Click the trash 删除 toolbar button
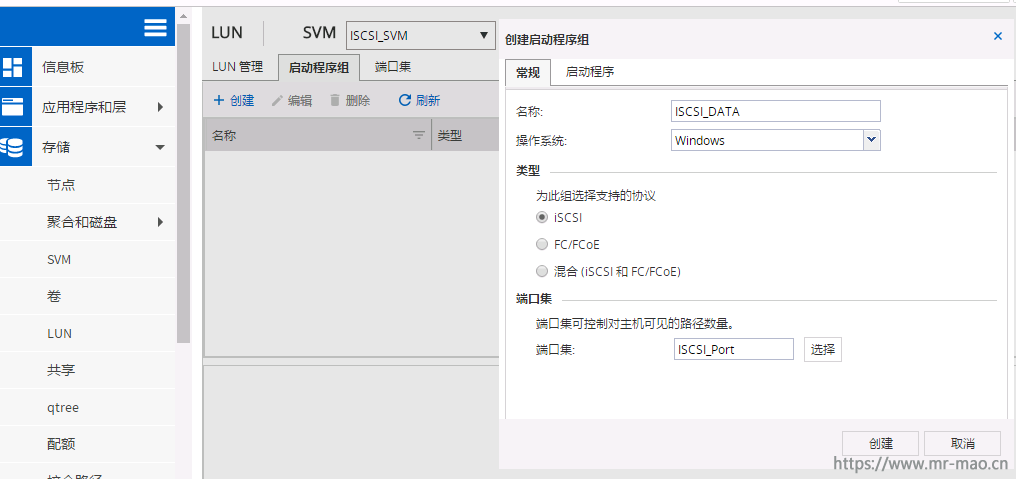This screenshot has width=1016, height=479. coord(350,100)
